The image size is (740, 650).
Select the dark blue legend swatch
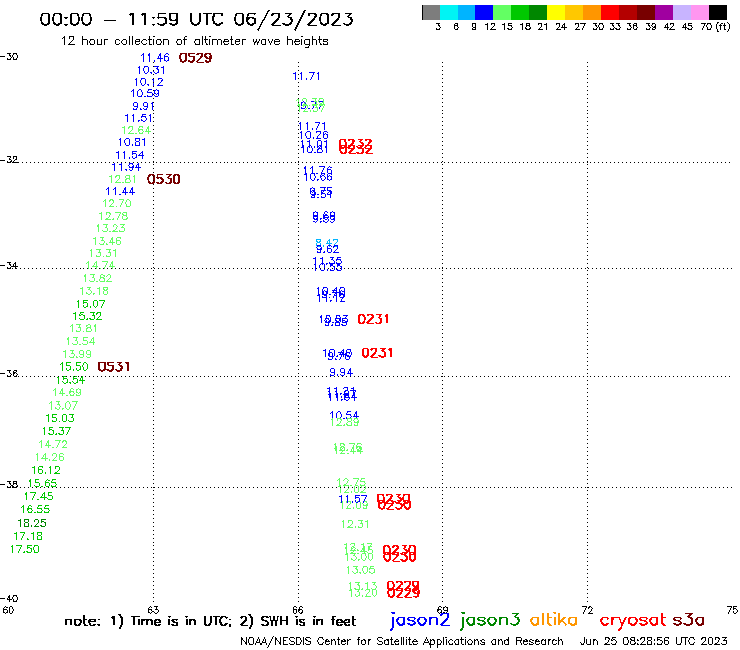pos(484,12)
